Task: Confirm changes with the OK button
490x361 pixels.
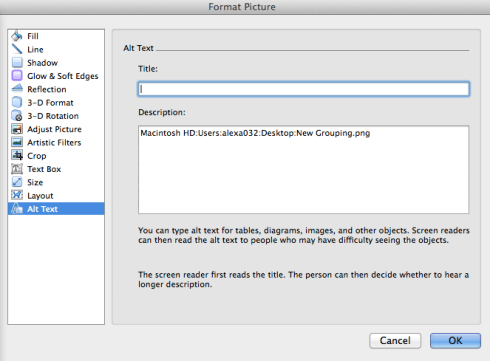Action: coord(455,341)
